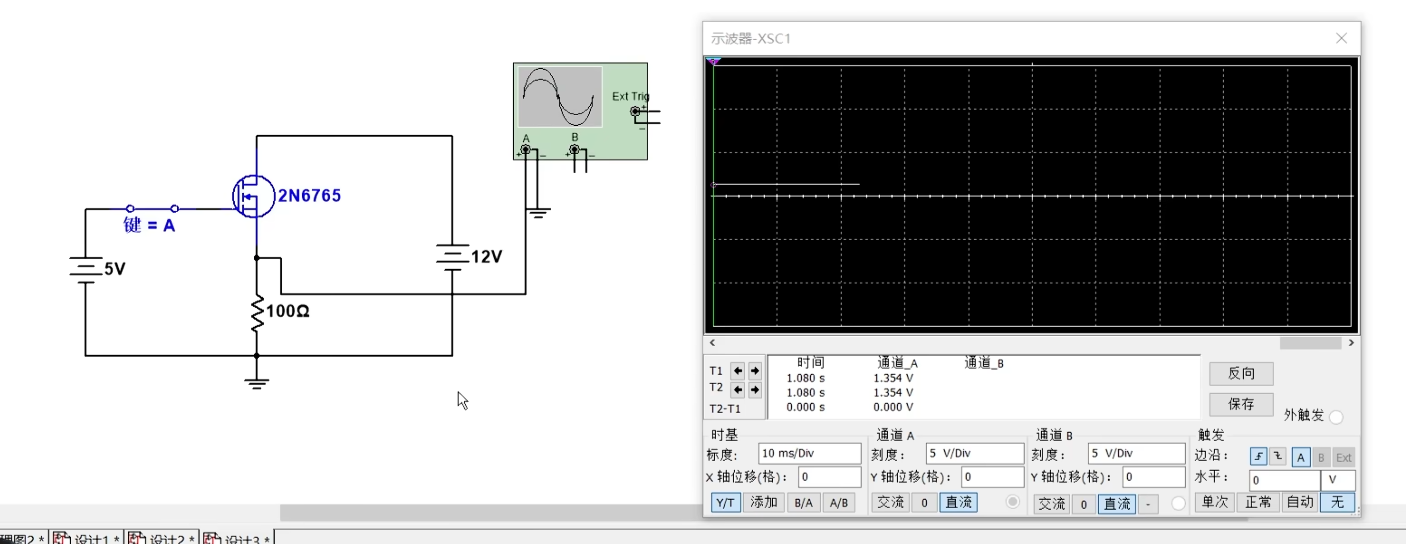Viewport: 1406px width, 544px height.
Task: Set trigger source to channel A
Action: [1301, 457]
